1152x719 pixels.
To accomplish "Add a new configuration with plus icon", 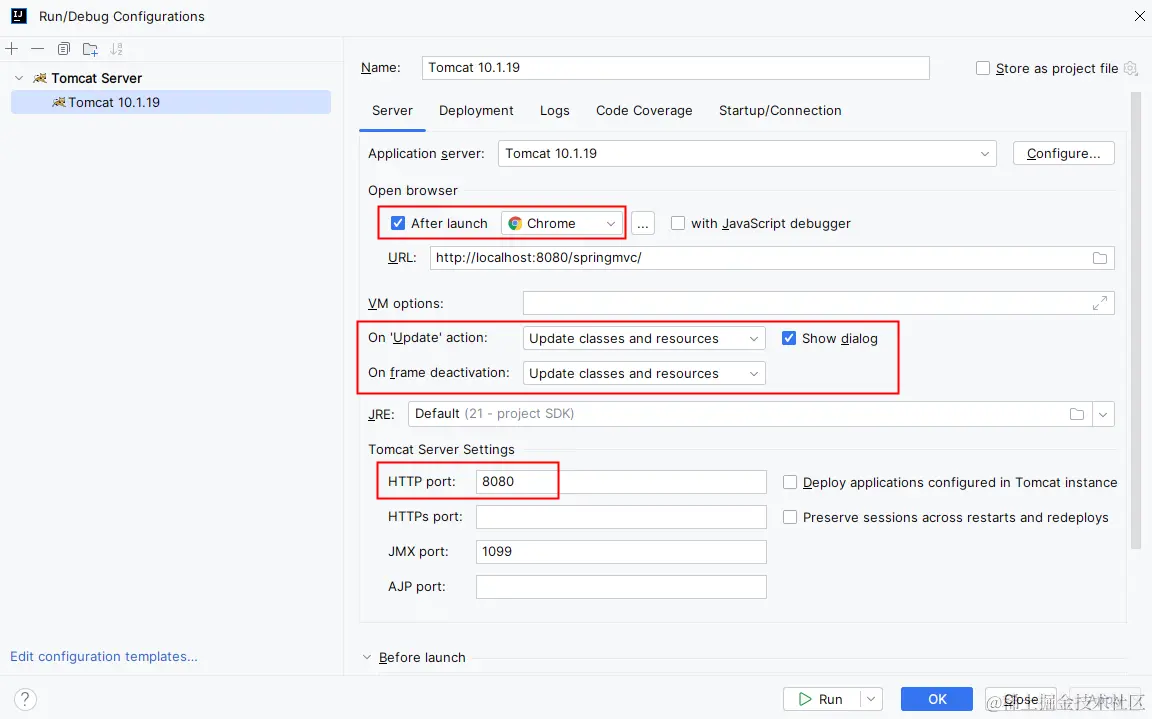I will (x=12, y=49).
